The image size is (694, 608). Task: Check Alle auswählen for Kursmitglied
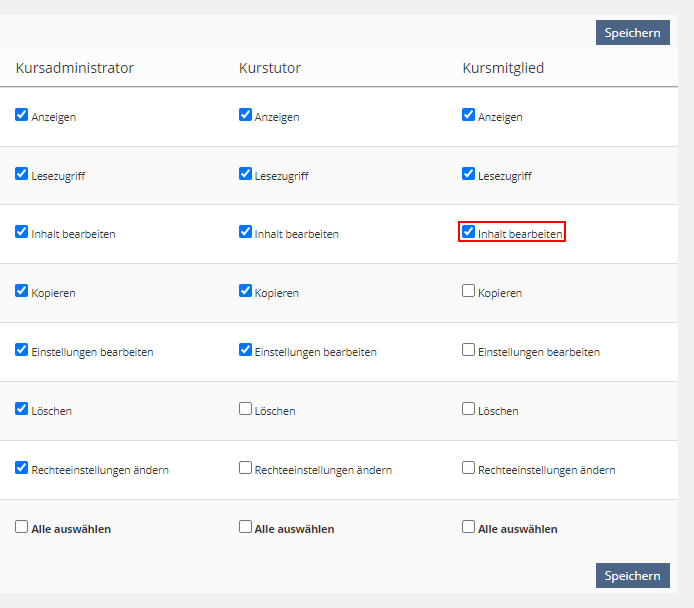coord(468,527)
